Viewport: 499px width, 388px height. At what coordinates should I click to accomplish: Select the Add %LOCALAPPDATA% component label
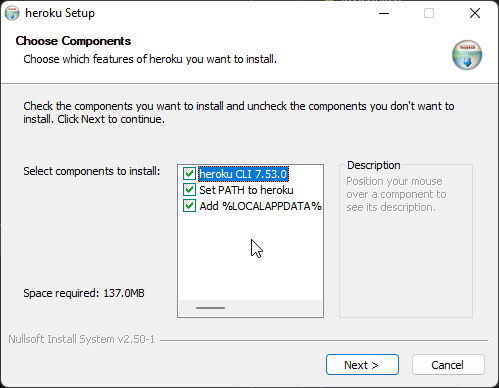click(260, 206)
